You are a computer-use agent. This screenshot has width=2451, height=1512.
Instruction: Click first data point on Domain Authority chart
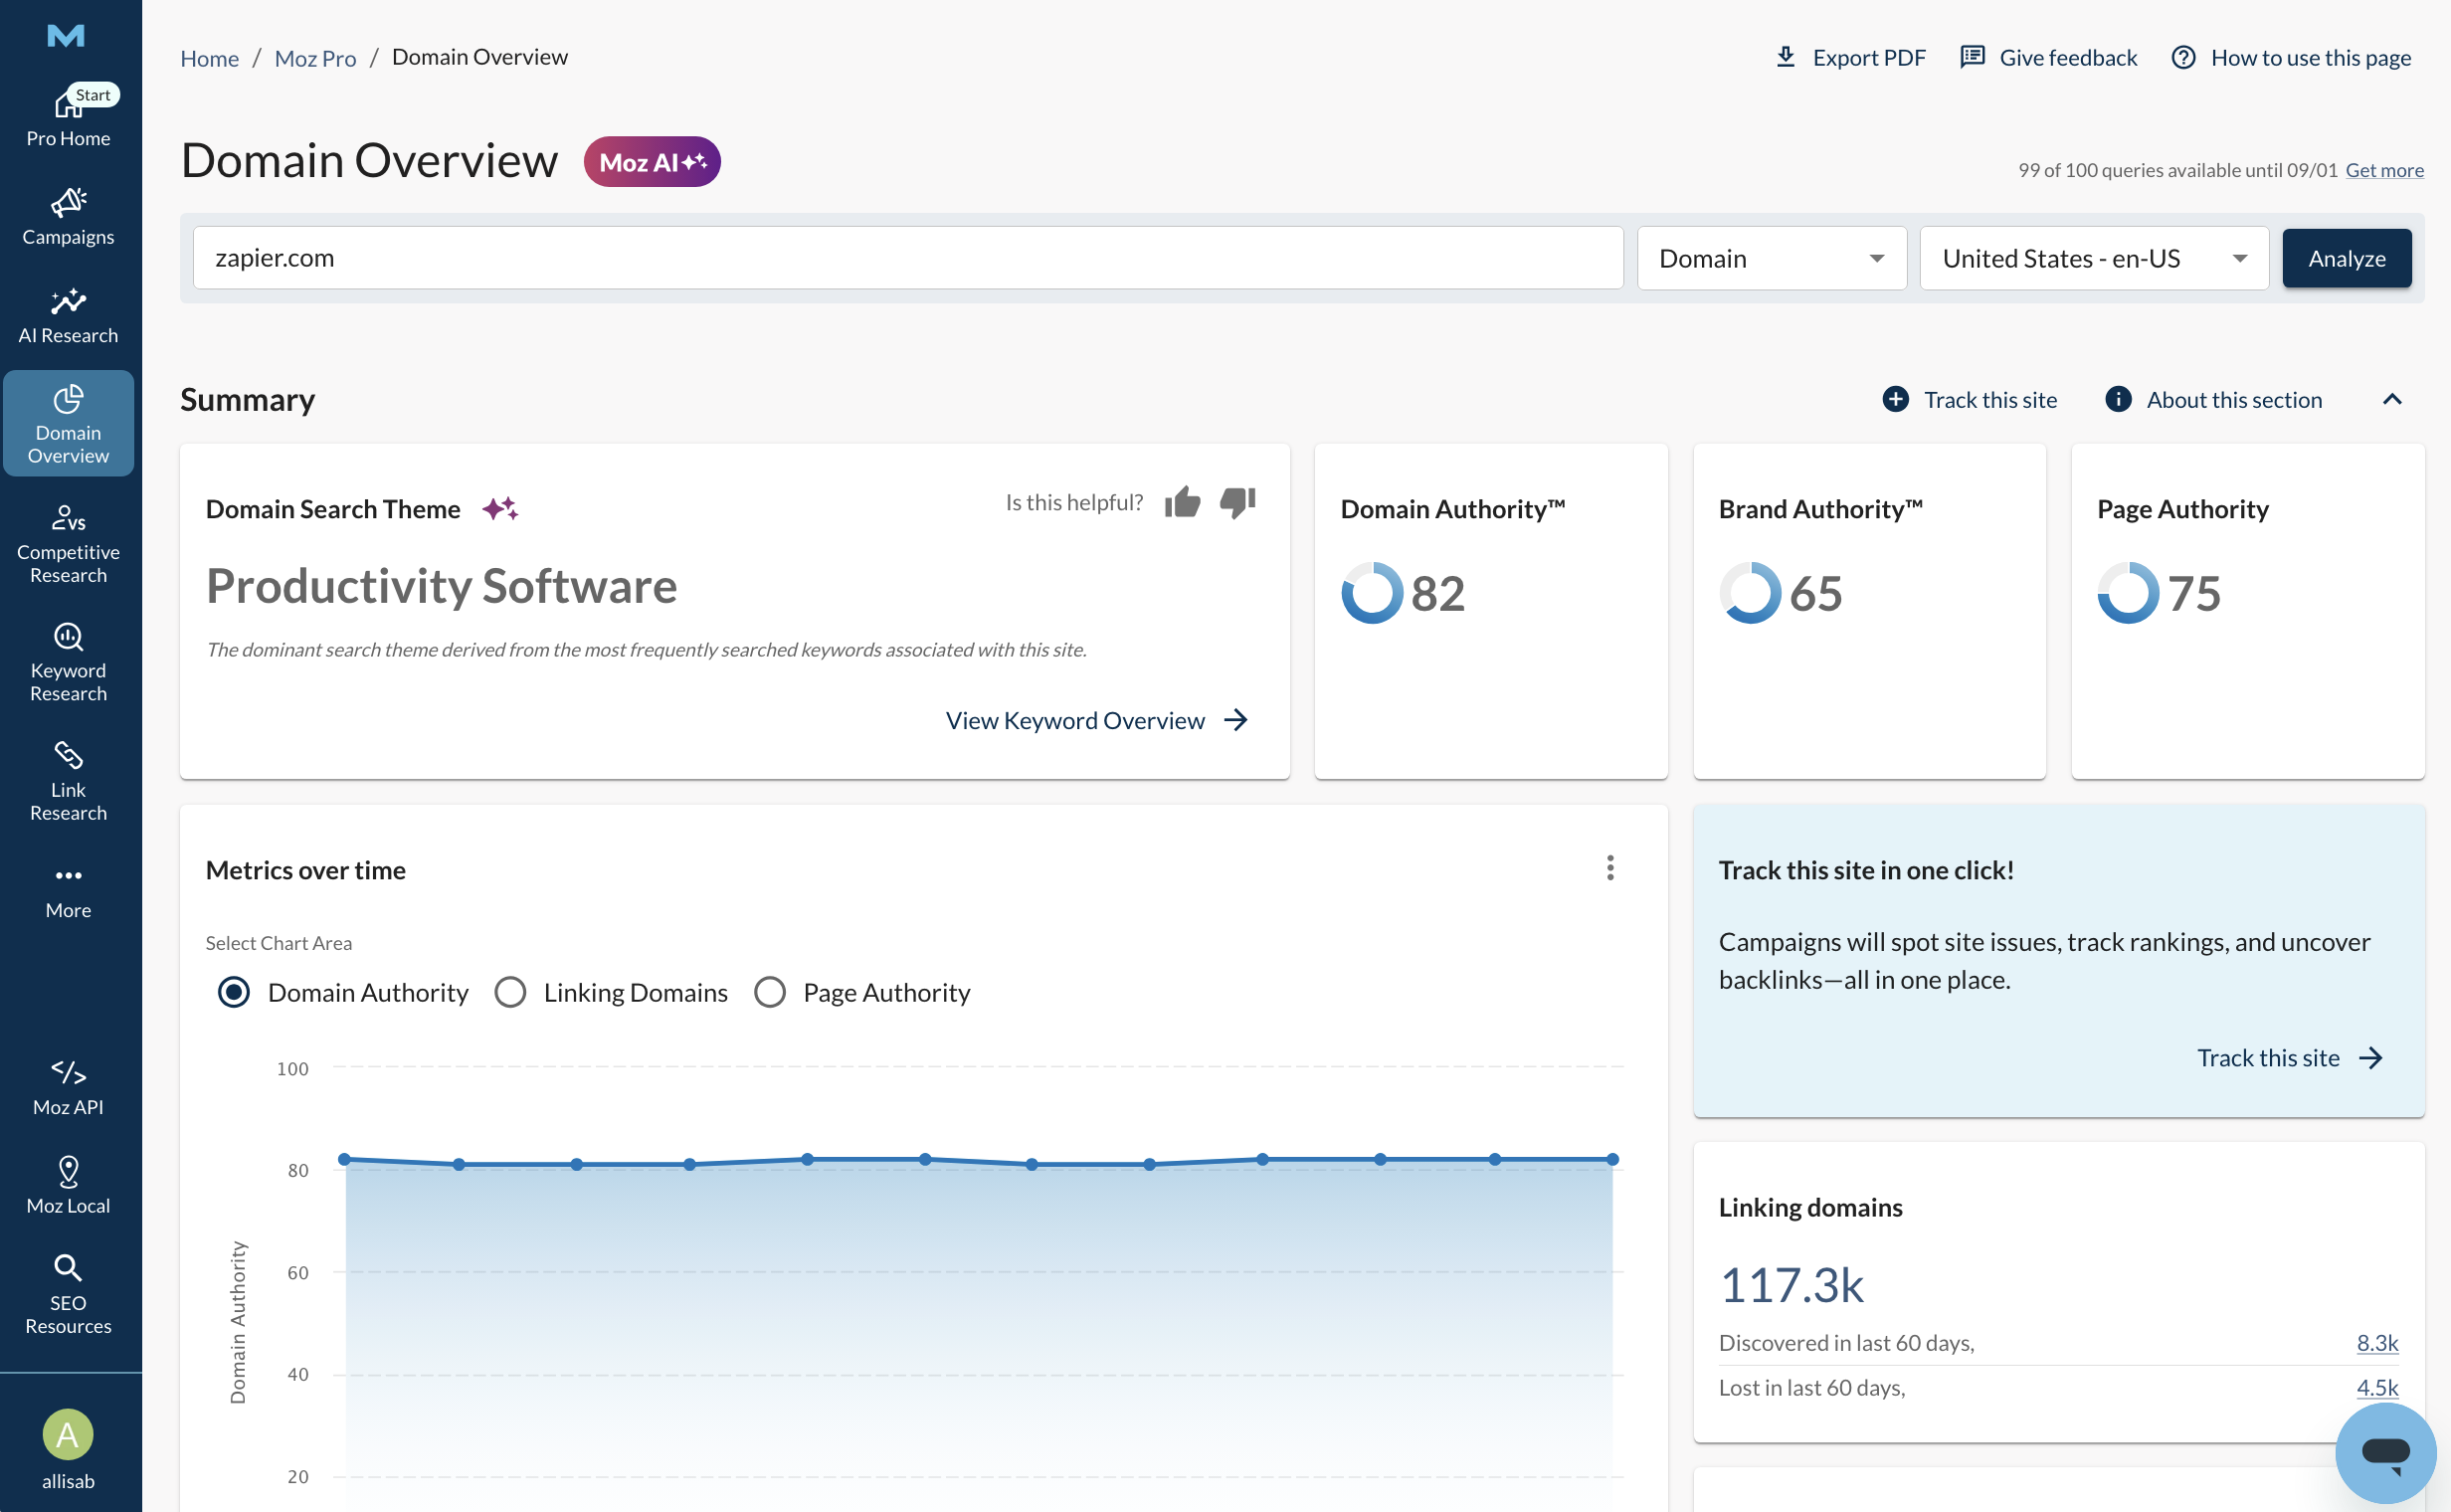(x=345, y=1159)
